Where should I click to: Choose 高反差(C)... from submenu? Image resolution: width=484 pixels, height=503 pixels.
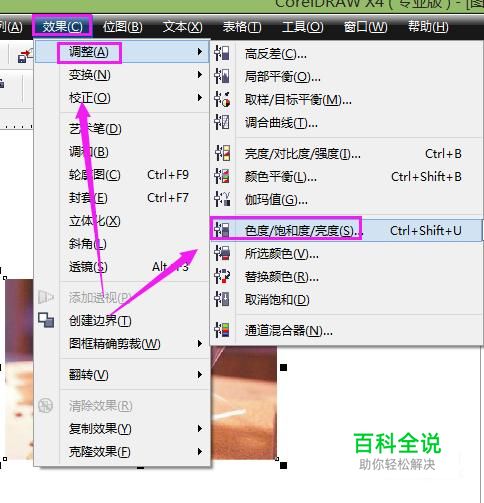tap(347, 53)
